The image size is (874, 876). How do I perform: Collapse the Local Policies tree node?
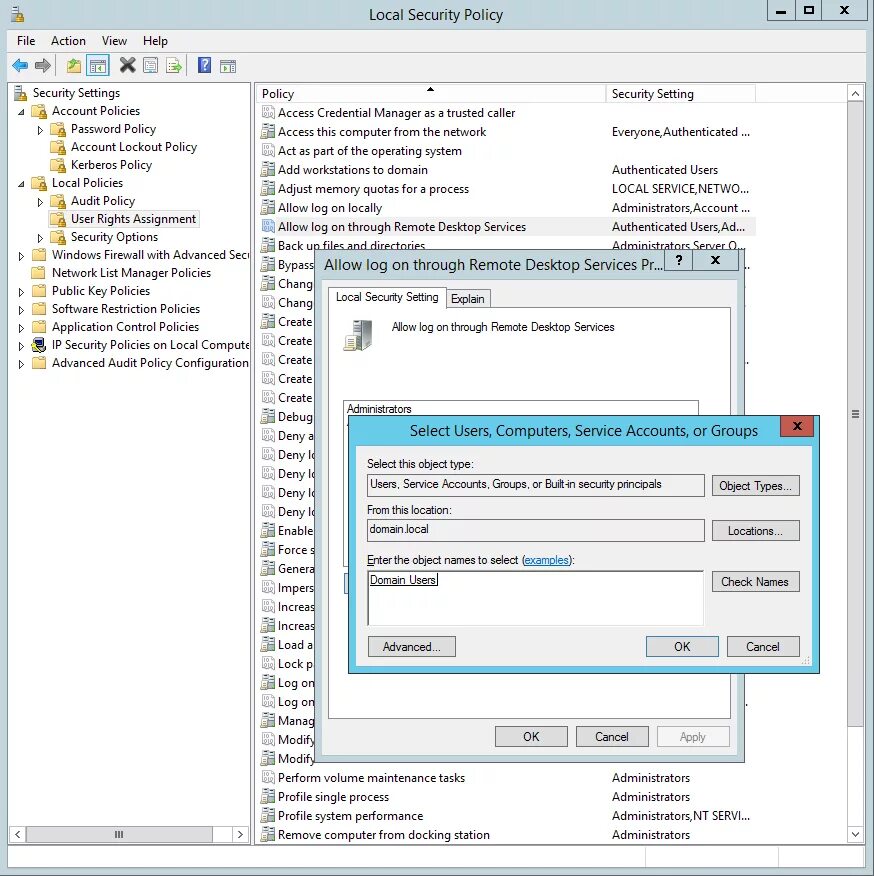[21, 184]
